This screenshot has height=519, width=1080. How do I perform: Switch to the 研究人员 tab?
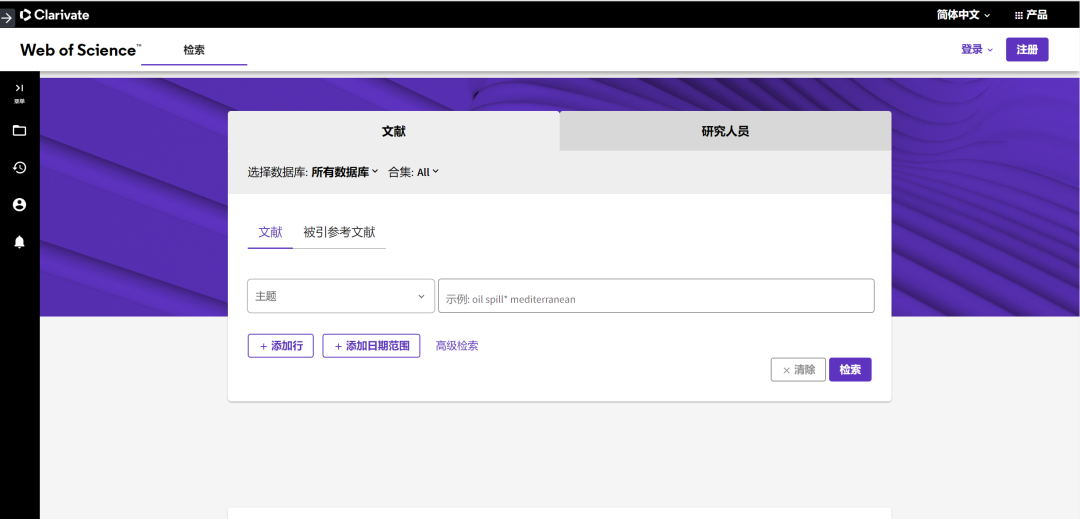click(725, 131)
